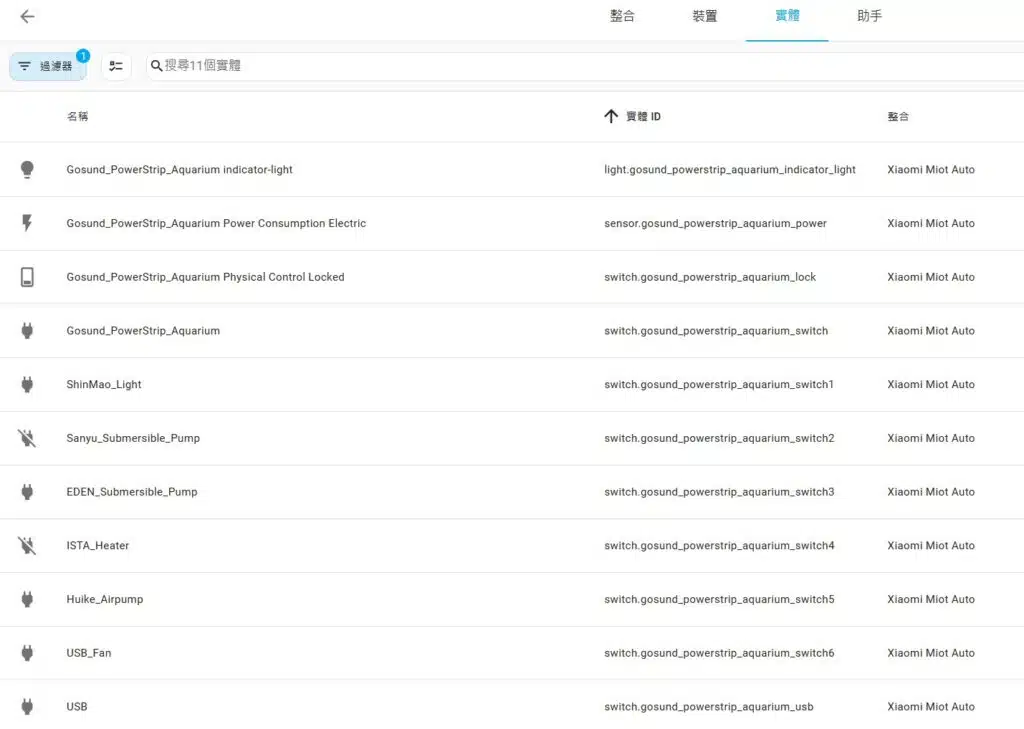Select the 實體 tab

pyautogui.click(x=787, y=16)
